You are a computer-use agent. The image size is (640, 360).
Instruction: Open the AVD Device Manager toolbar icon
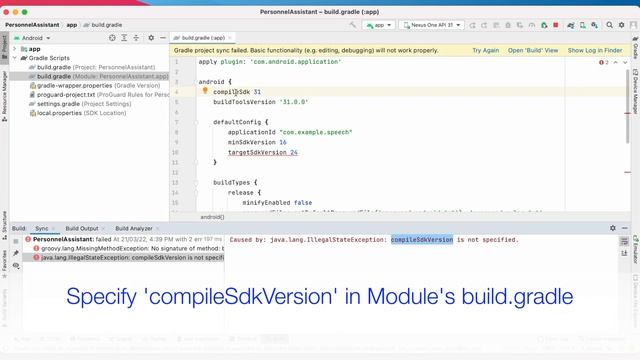[x=582, y=25]
